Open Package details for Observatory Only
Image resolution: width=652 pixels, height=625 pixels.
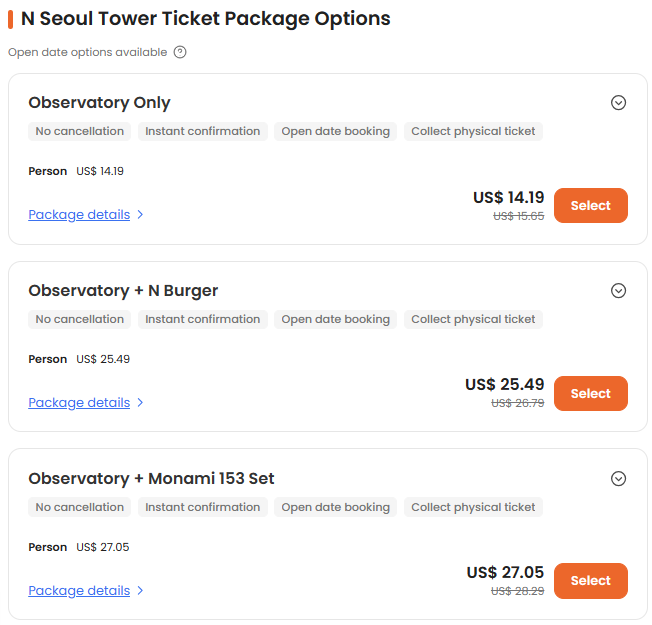79,214
